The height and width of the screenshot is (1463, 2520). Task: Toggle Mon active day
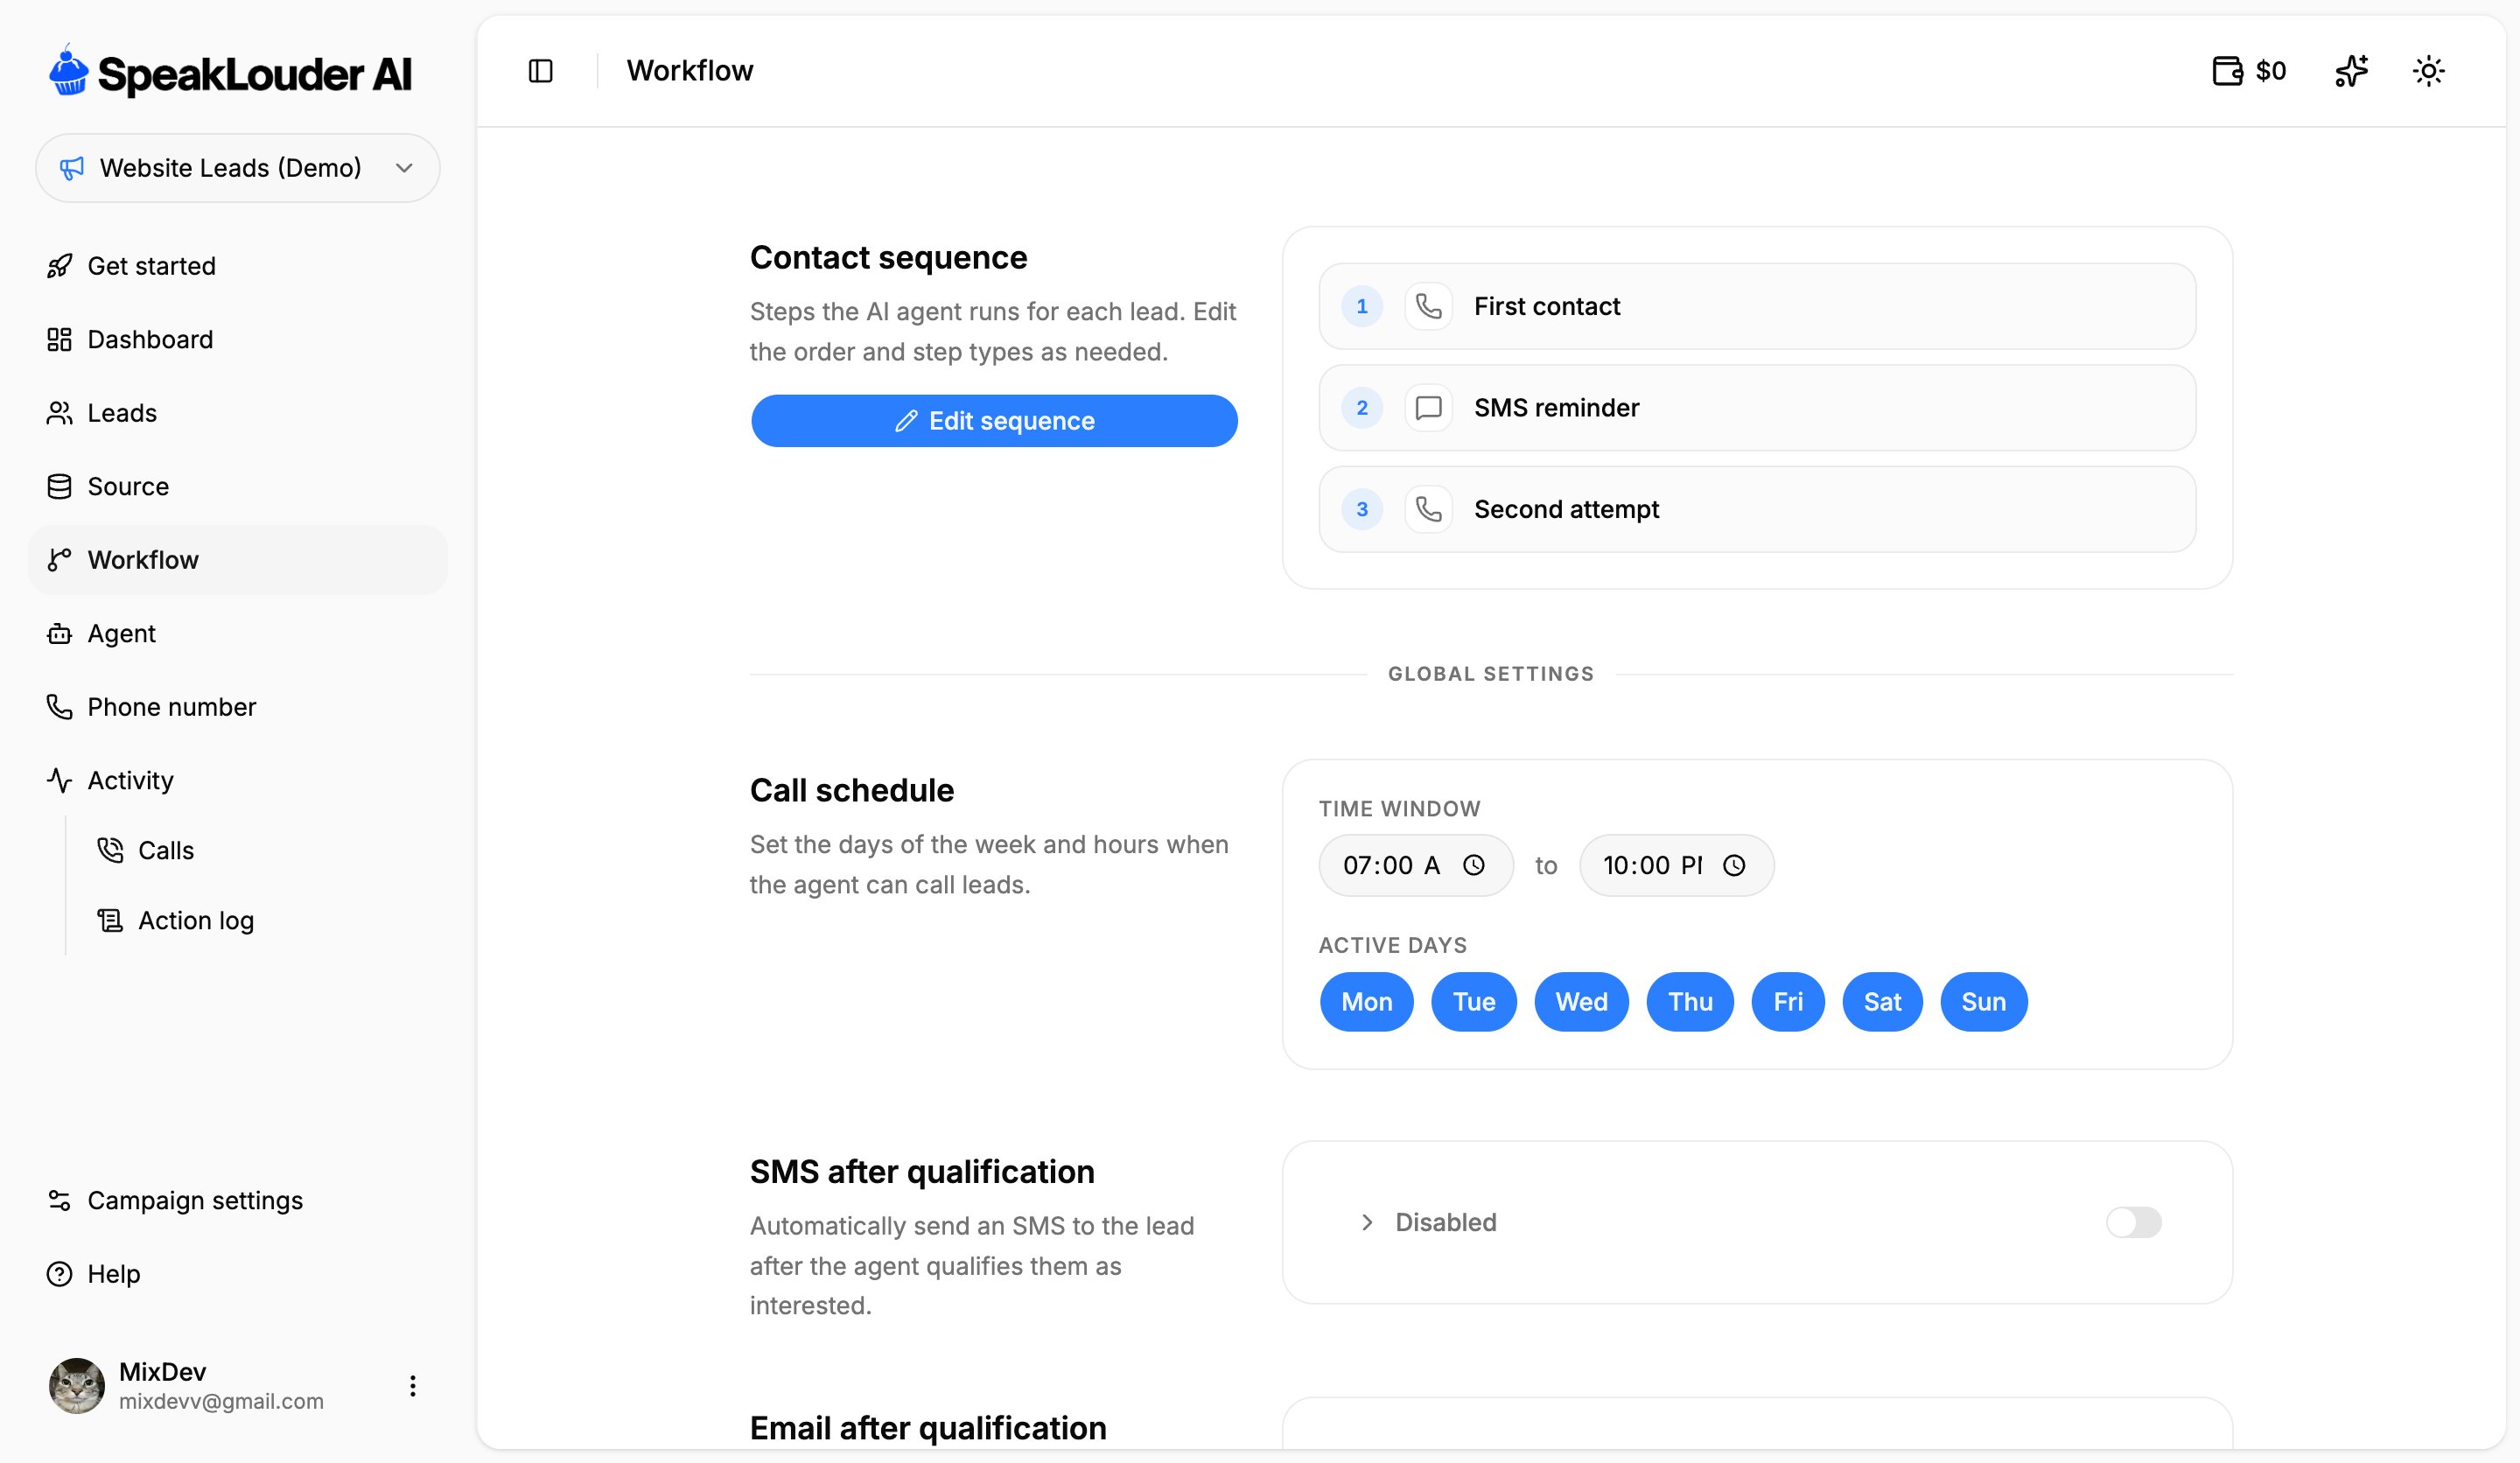click(x=1366, y=1001)
